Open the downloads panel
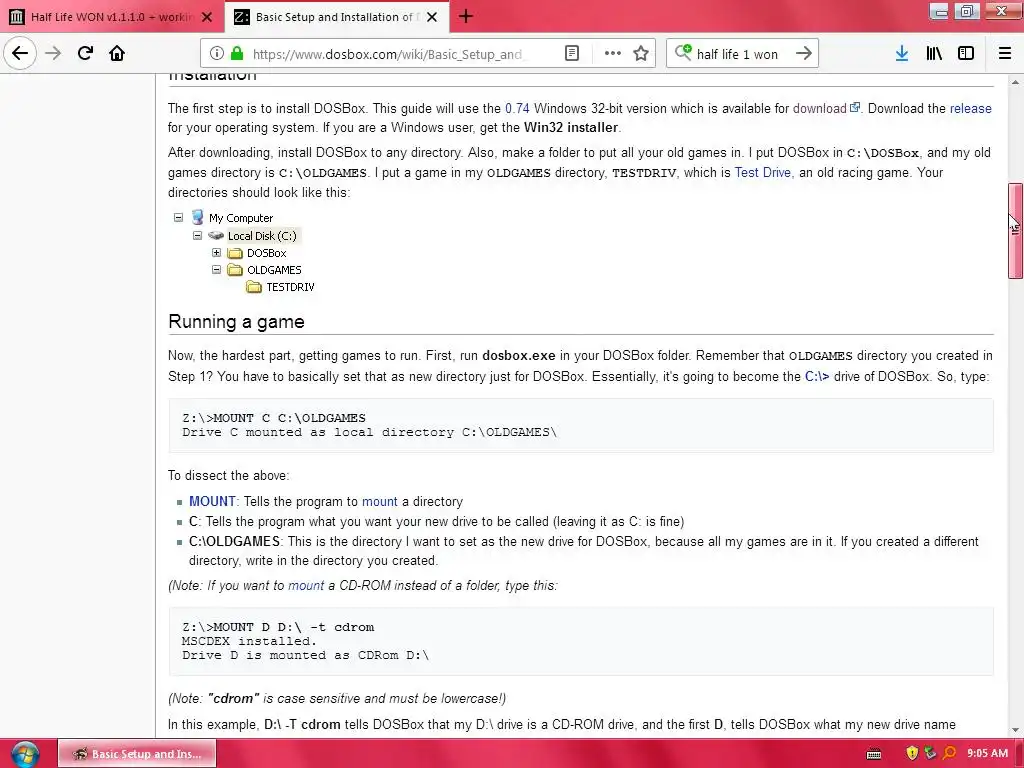 [902, 54]
